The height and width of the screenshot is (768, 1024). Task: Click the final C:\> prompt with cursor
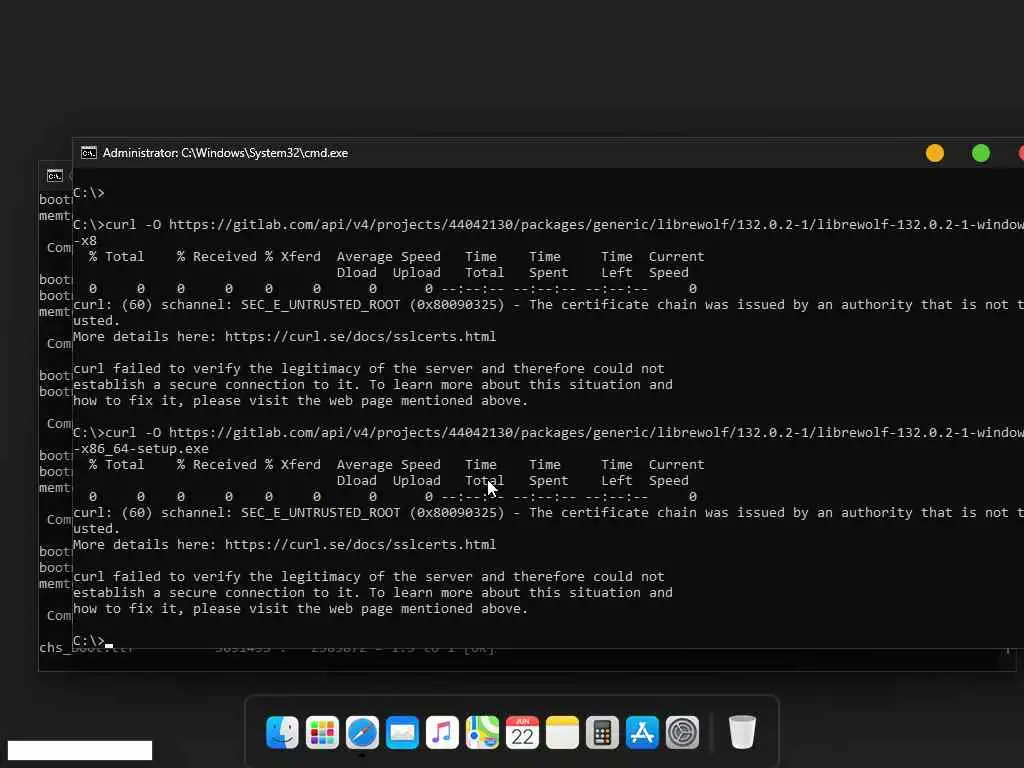click(93, 641)
